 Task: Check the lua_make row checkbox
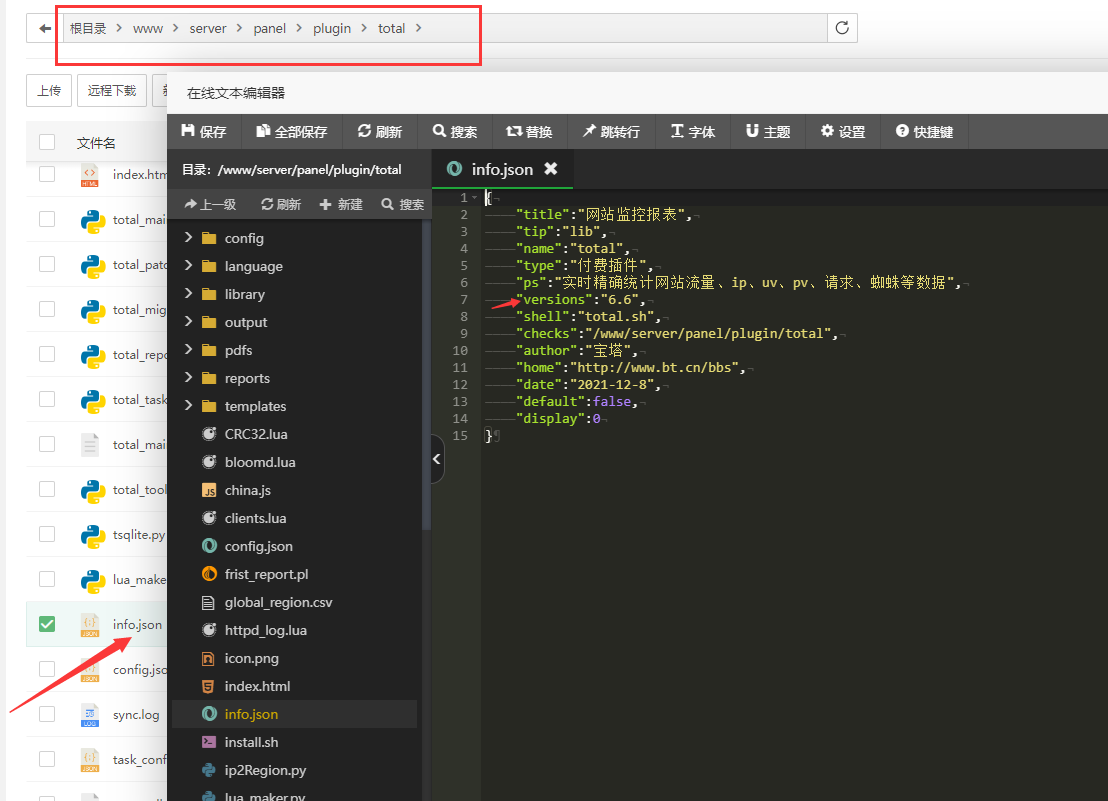pos(47,579)
